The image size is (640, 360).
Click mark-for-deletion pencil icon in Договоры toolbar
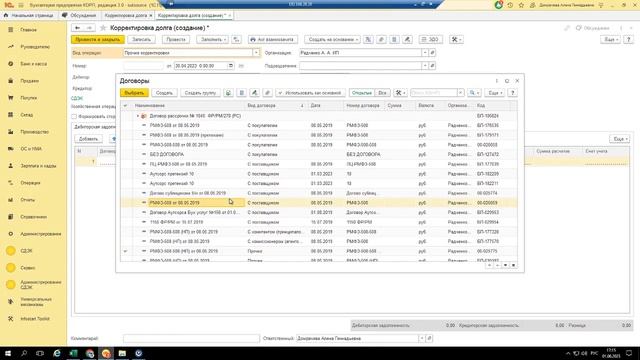click(x=254, y=93)
